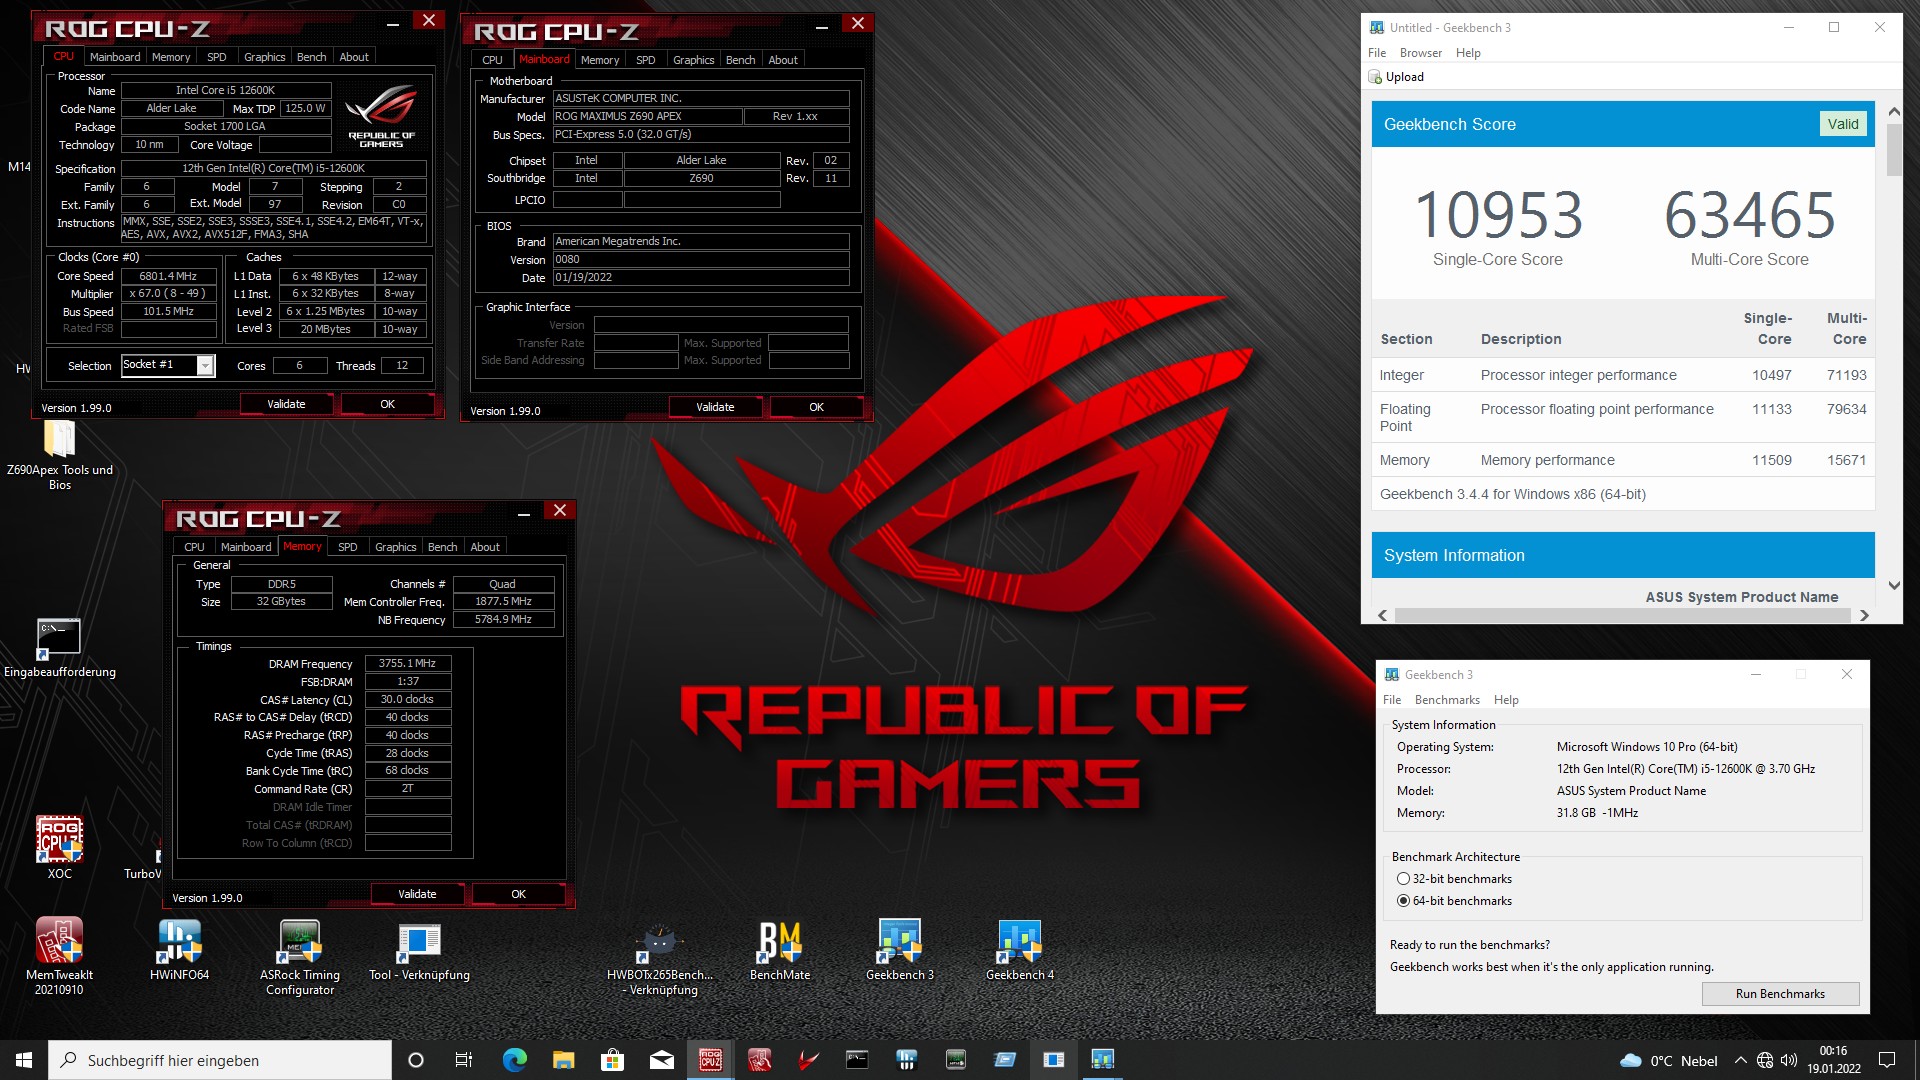Open the Mail app on the taskbar
This screenshot has width=1920, height=1080.
click(661, 1060)
